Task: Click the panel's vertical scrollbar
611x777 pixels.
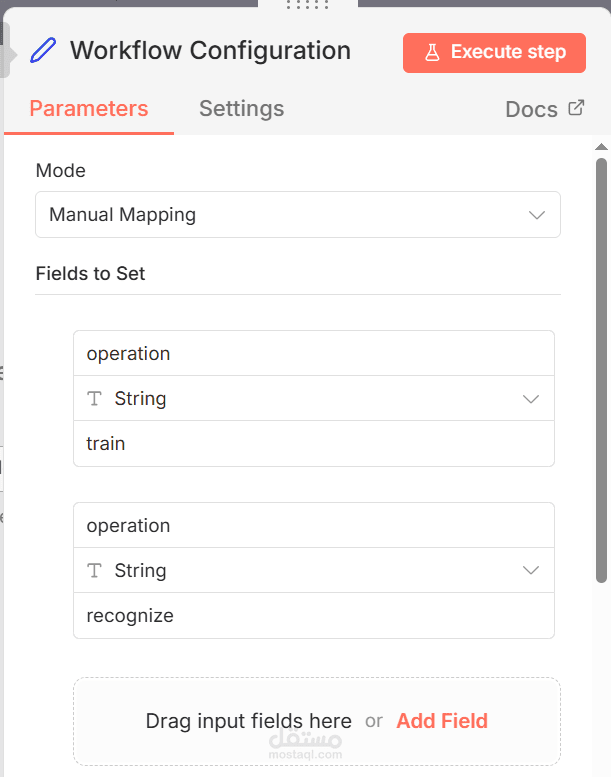Action: click(601, 370)
